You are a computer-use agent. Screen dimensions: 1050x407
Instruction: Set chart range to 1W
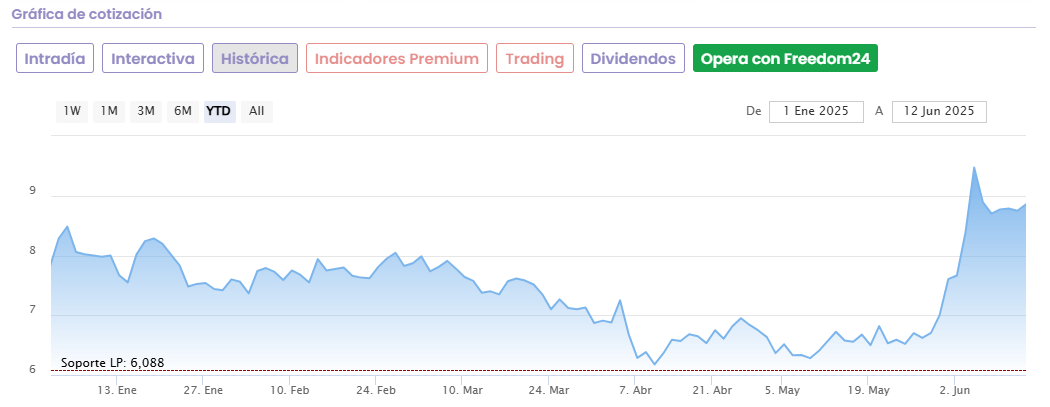(x=72, y=111)
